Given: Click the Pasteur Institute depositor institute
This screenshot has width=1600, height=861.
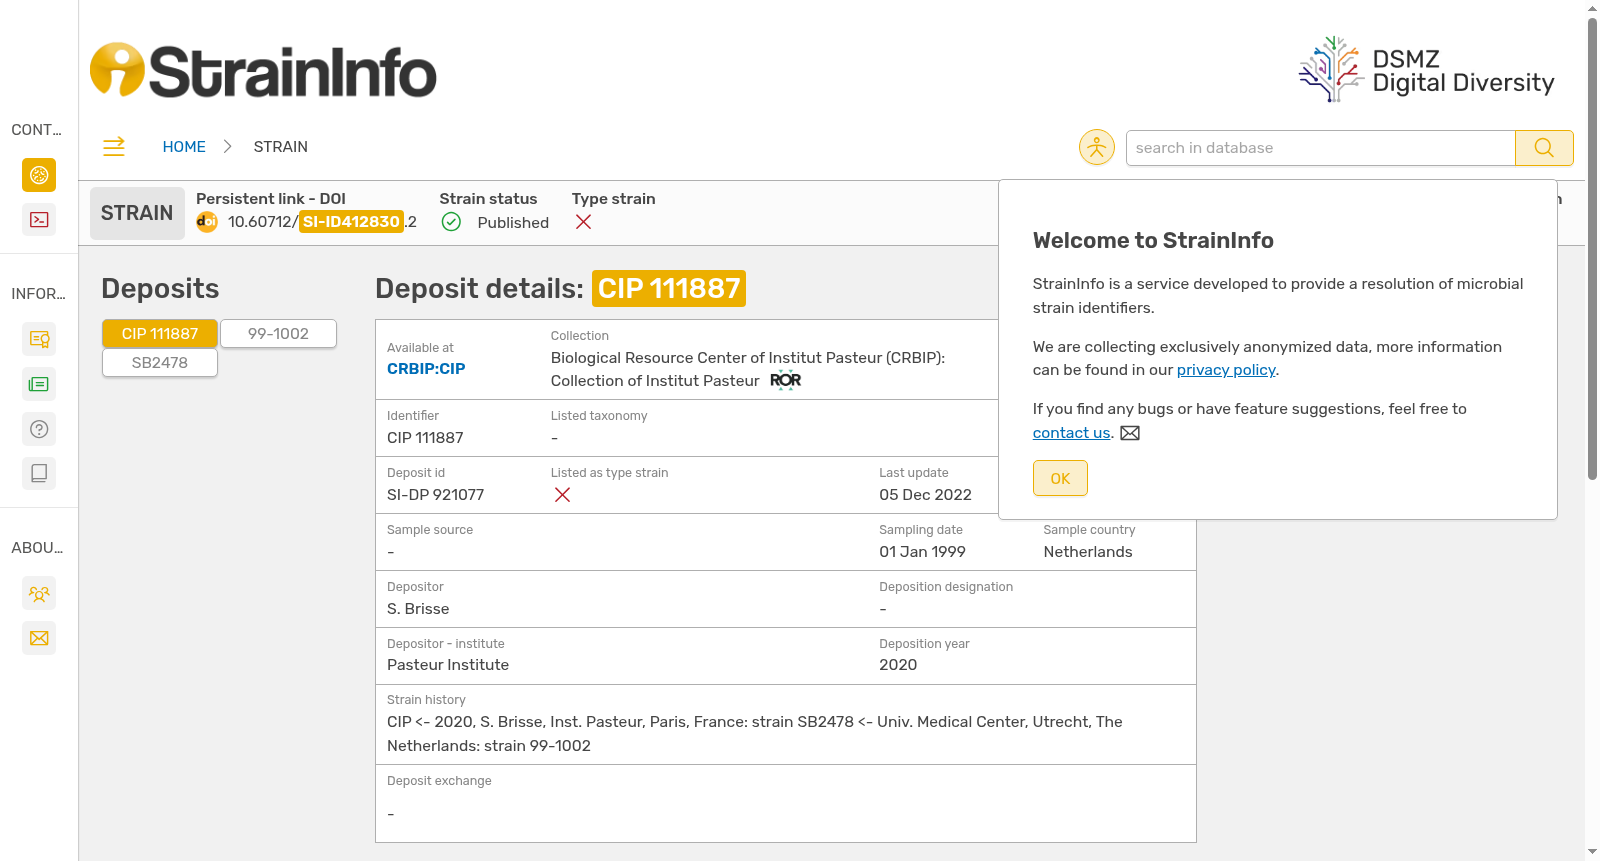Looking at the screenshot, I should 448,665.
